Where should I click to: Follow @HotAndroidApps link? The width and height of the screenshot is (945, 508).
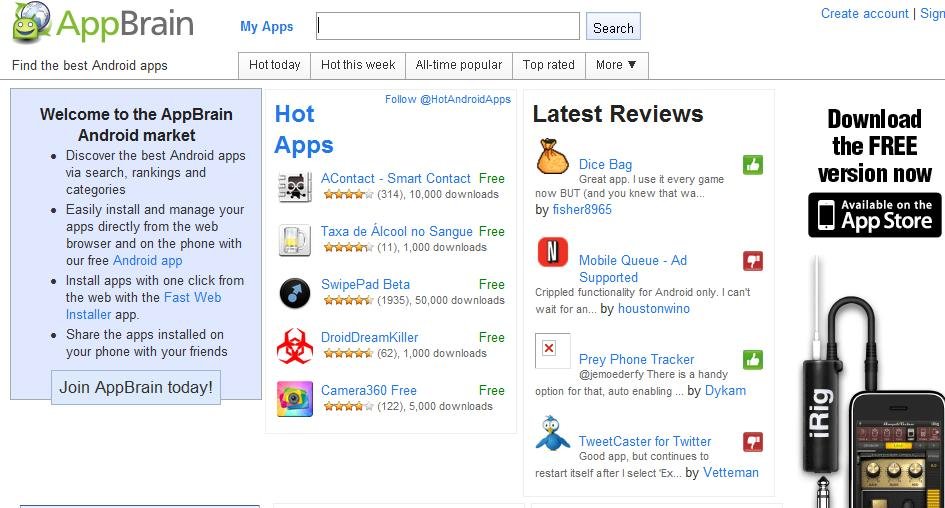(x=448, y=99)
